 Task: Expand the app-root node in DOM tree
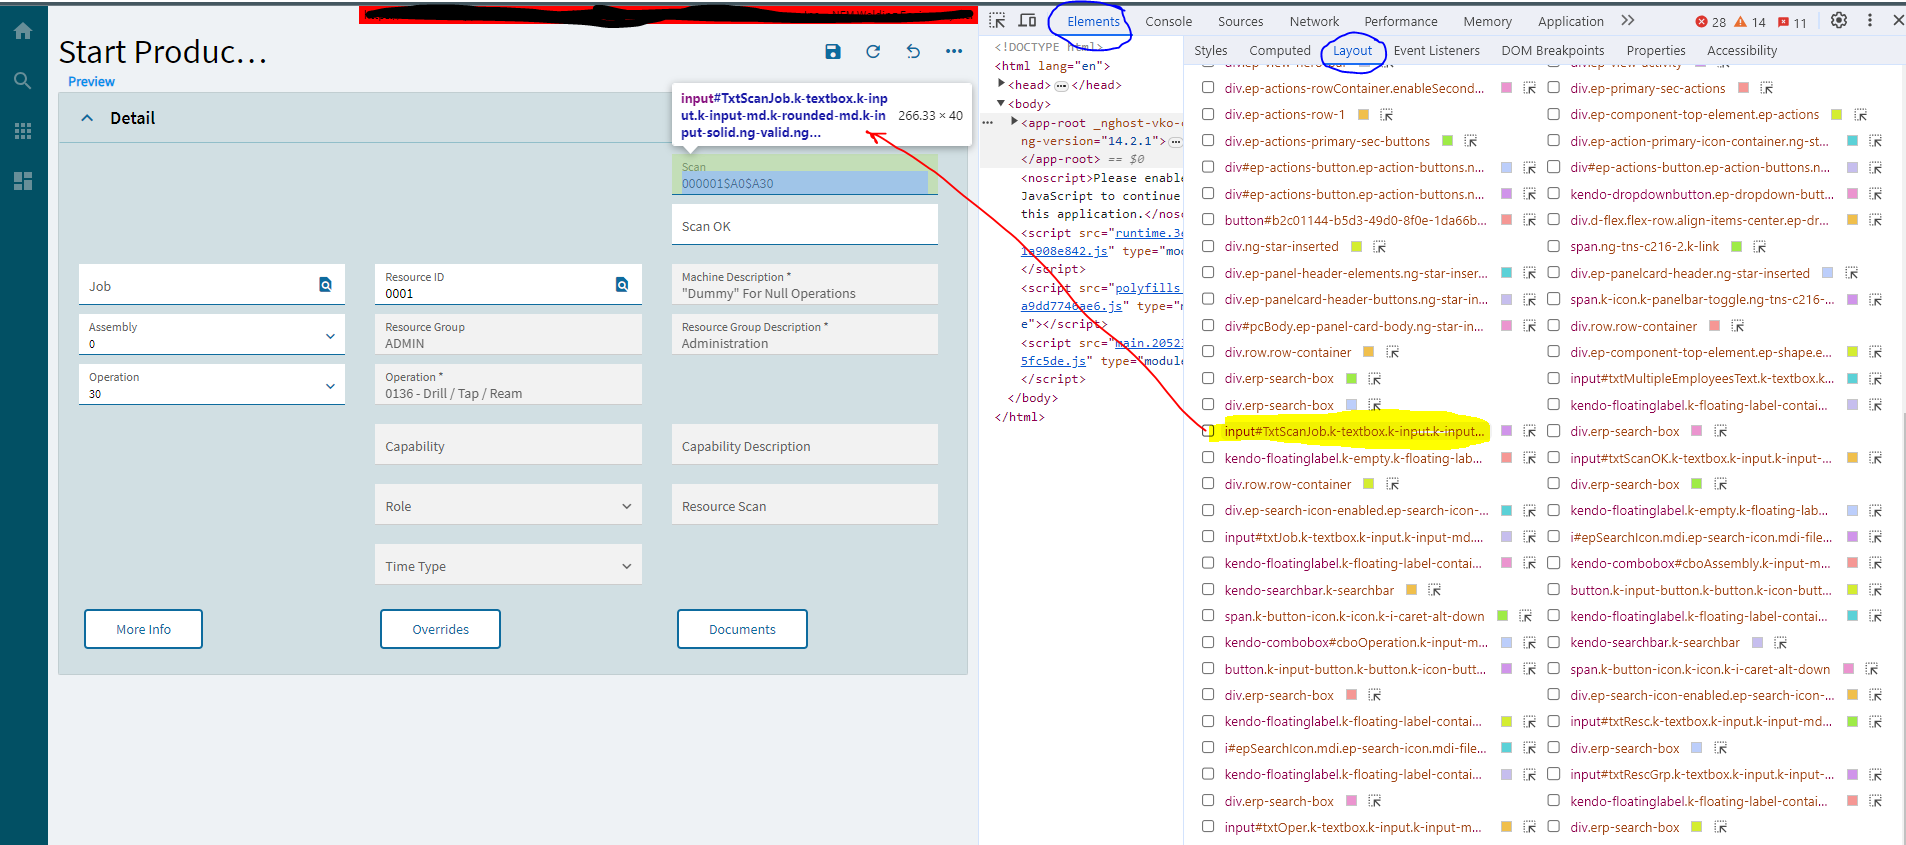point(1014,122)
